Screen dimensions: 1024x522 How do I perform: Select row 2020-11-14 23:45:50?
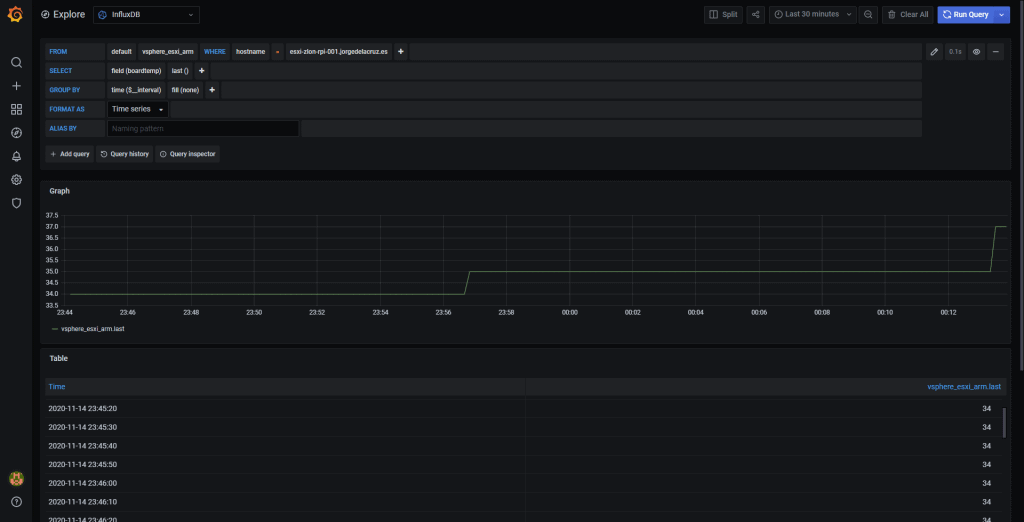tap(522, 465)
